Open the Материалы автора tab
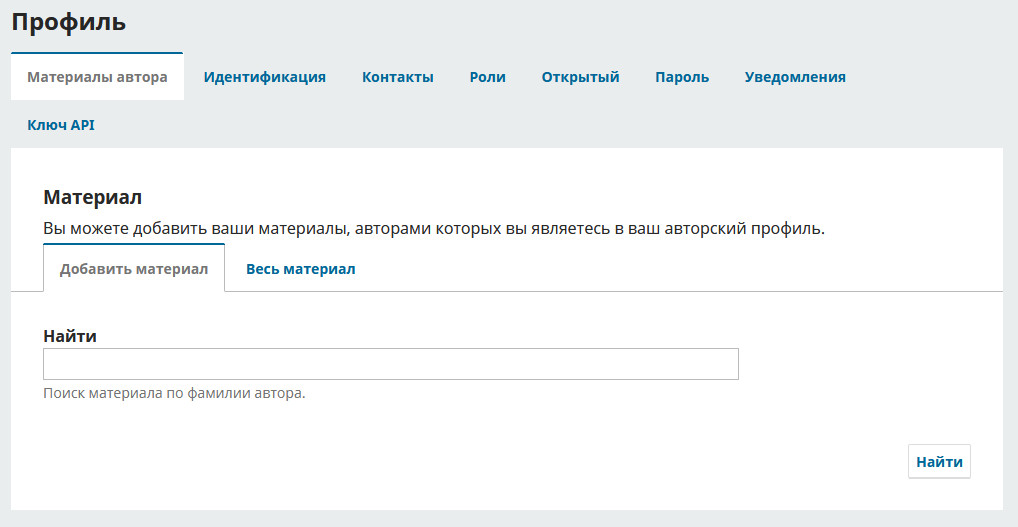 pos(97,77)
